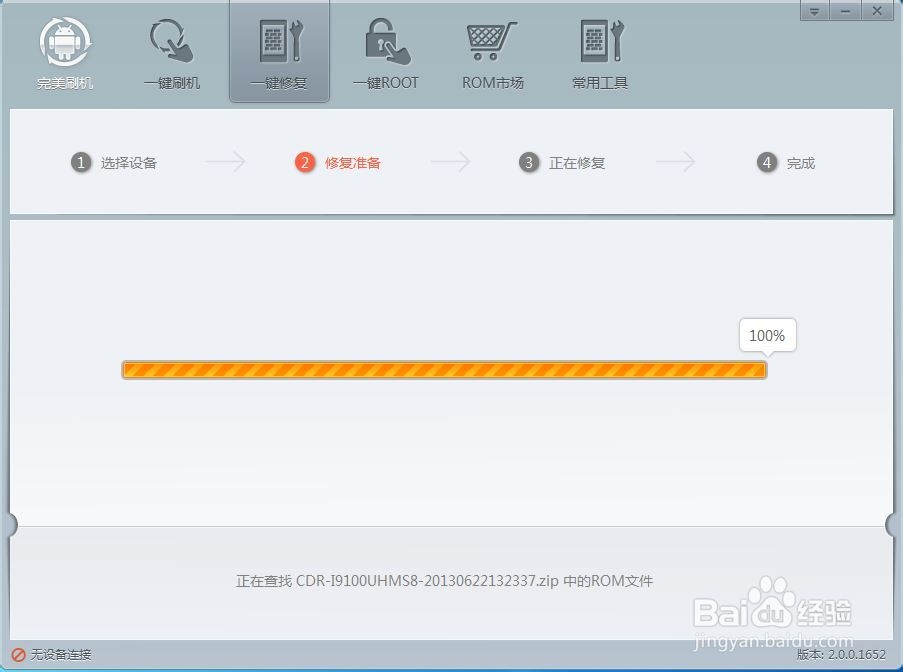This screenshot has width=903, height=672.
Task: Click the 100% progress tooltip
Action: coord(767,335)
